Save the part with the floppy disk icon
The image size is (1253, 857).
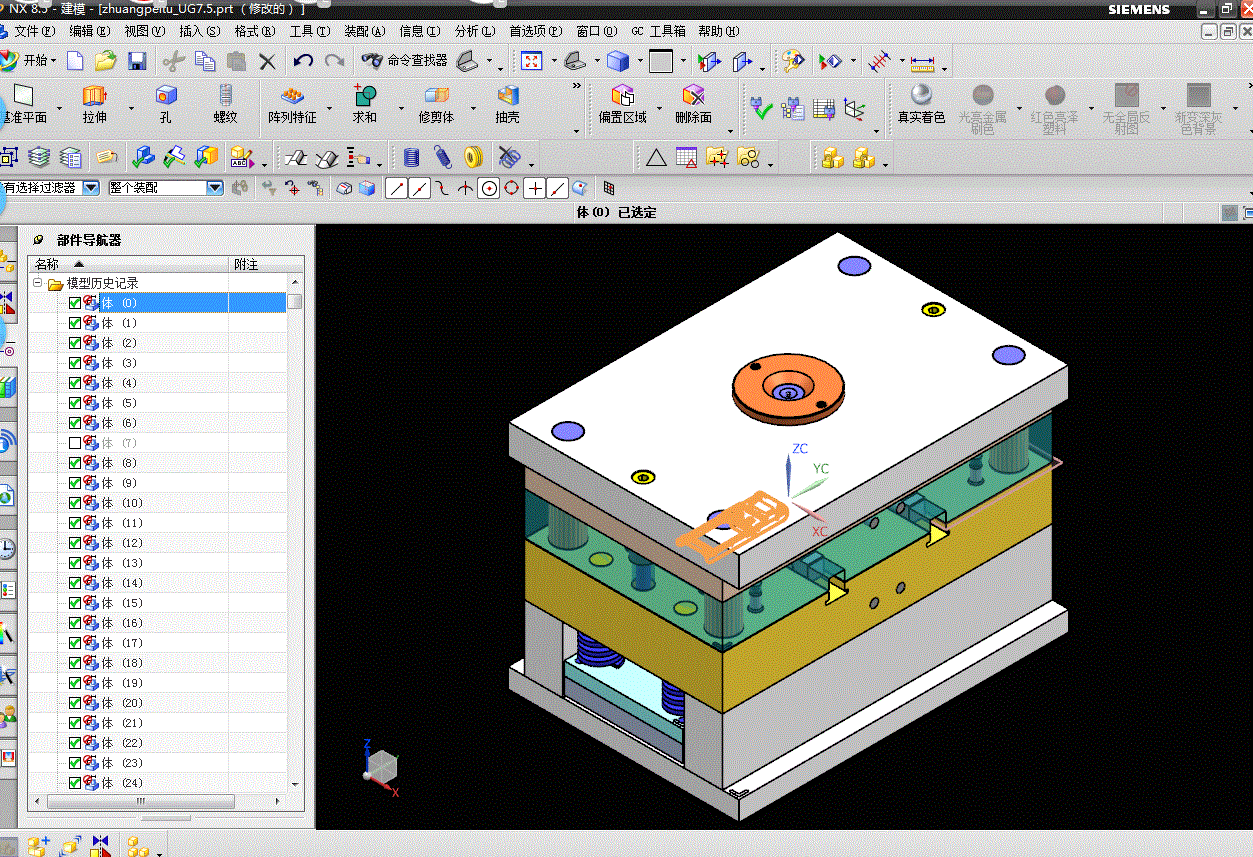click(x=137, y=61)
